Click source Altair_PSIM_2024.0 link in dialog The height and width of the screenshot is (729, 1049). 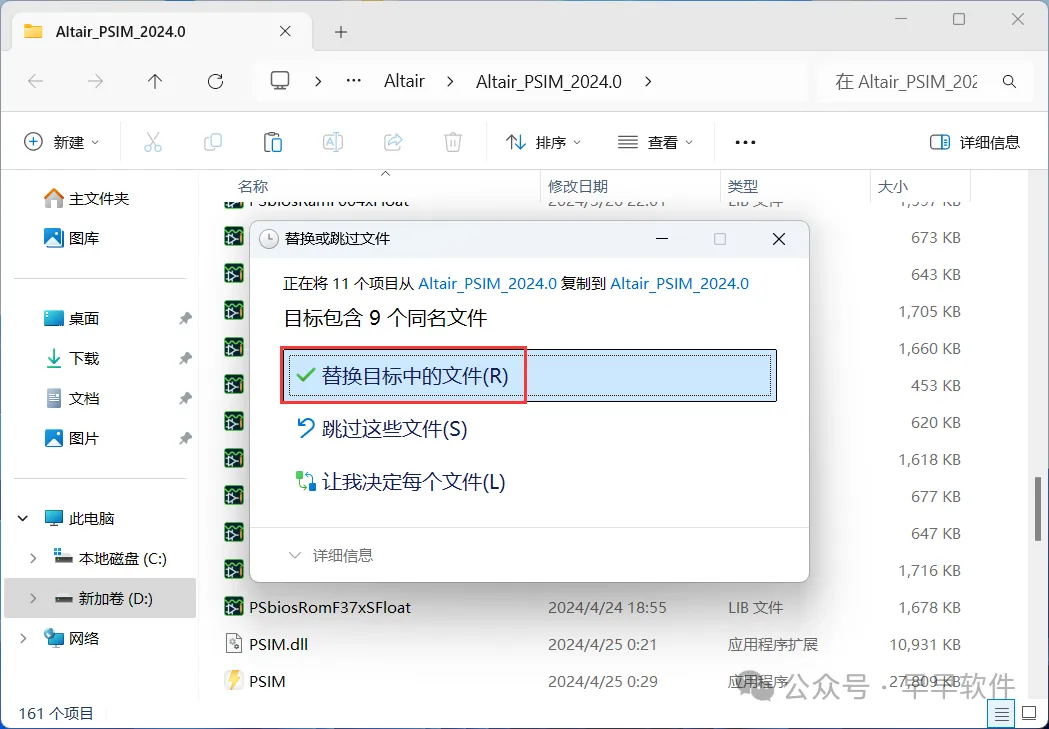(x=487, y=284)
